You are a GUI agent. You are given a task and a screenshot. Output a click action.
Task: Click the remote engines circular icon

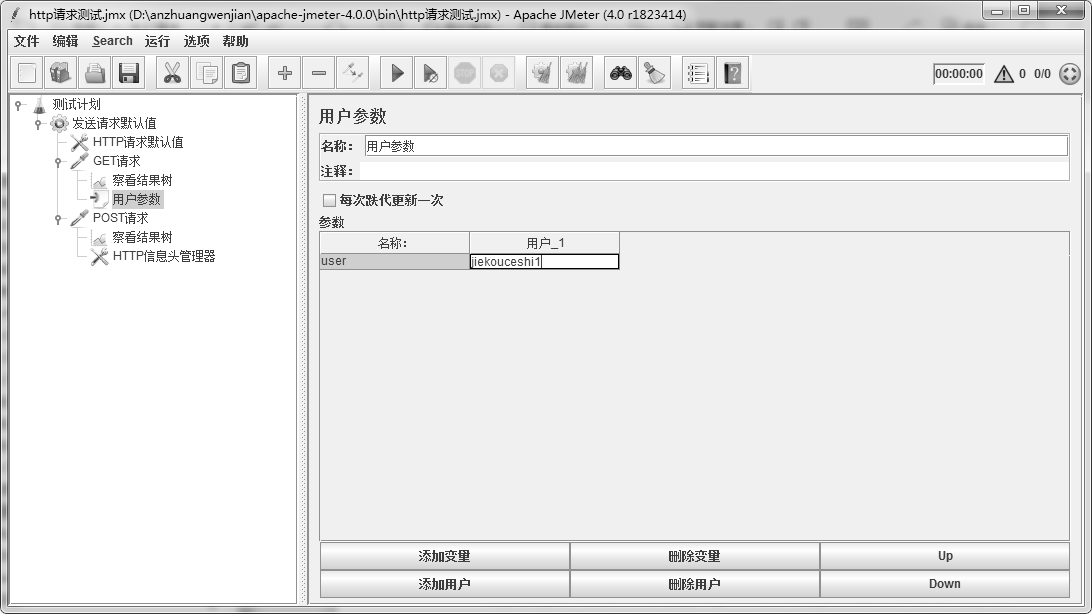(x=1070, y=74)
